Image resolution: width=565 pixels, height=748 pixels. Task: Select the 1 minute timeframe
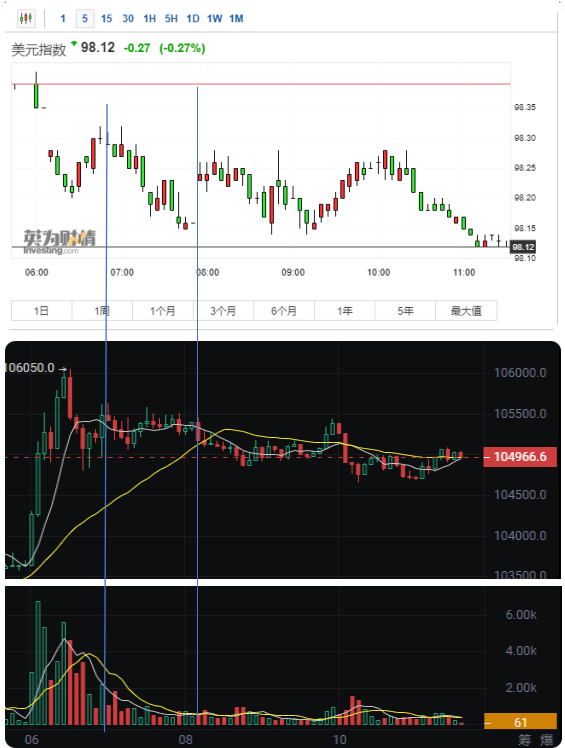[x=63, y=19]
